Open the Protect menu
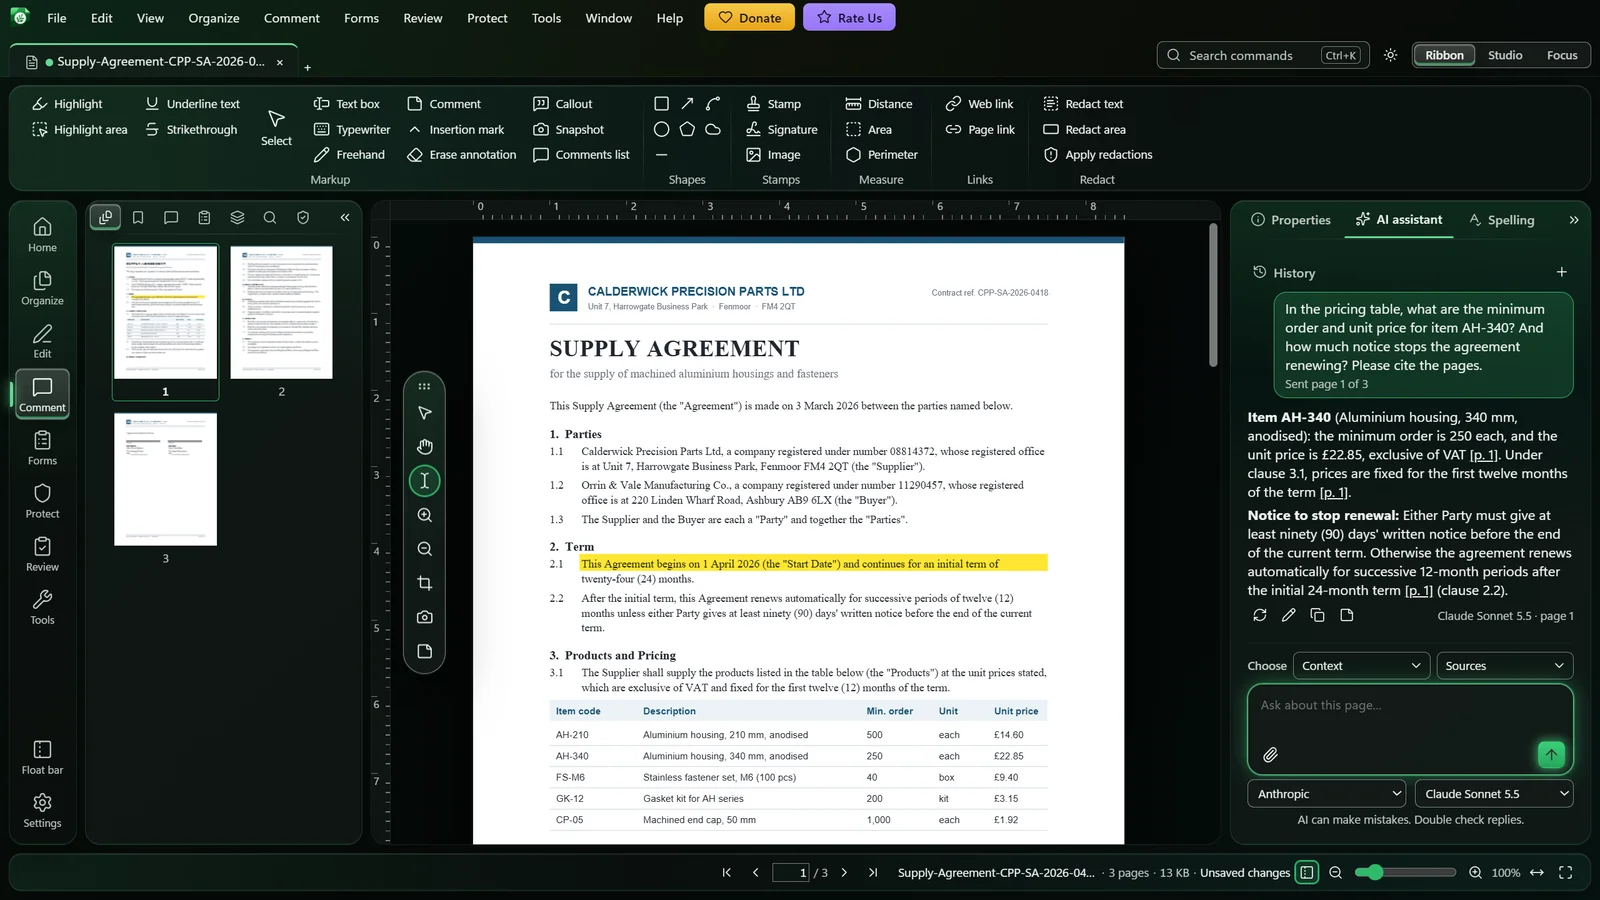This screenshot has width=1600, height=900. [487, 18]
